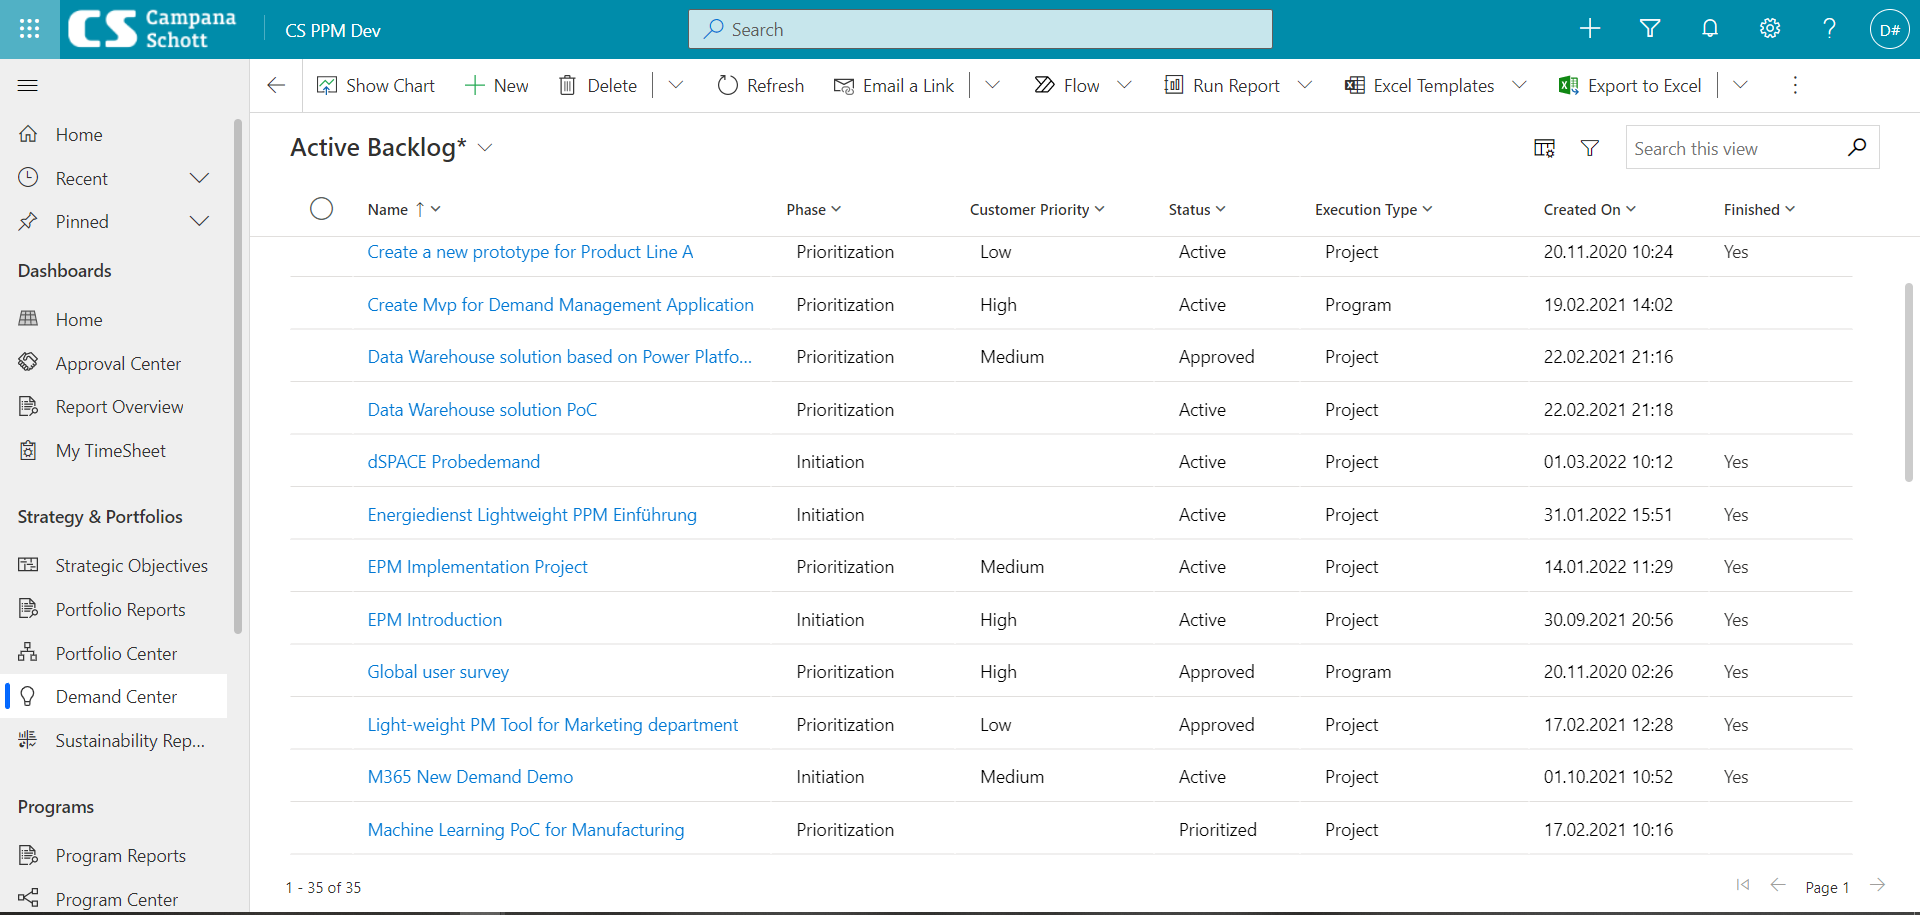The height and width of the screenshot is (915, 1920).
Task: Select Demand Center in sidebar
Action: 116,696
